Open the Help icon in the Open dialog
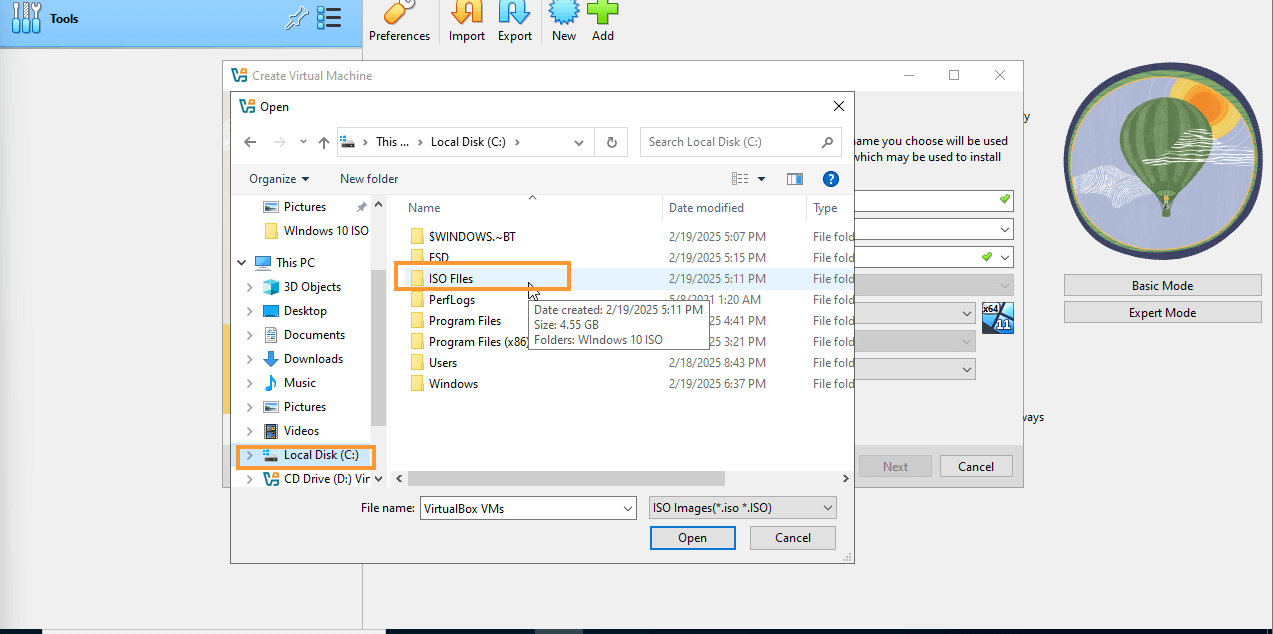Screen dimensions: 1273x634 830,179
